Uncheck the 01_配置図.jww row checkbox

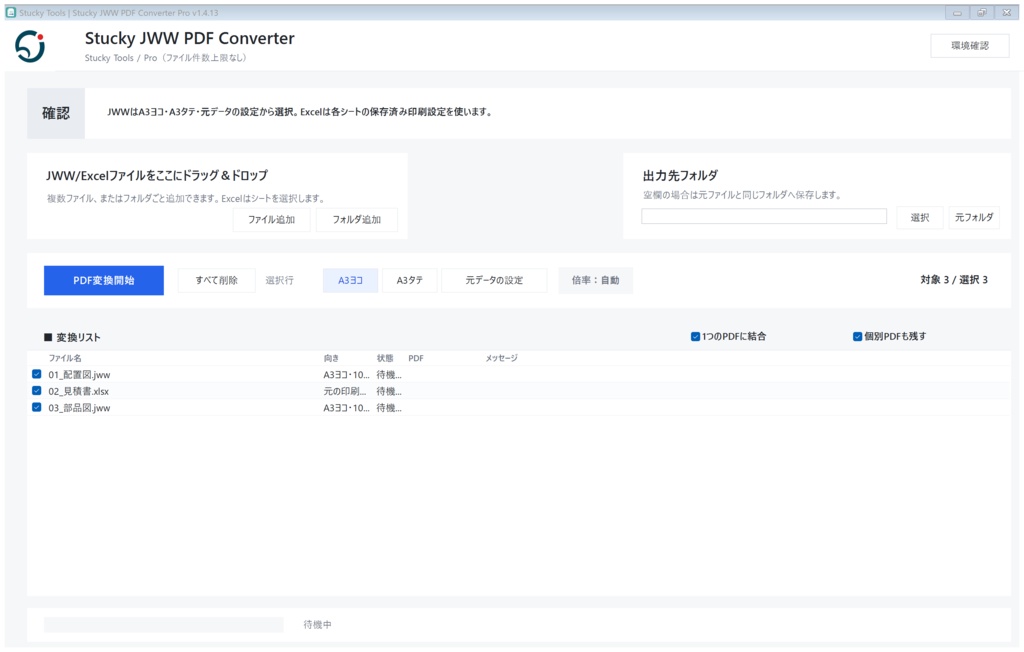[x=37, y=374]
